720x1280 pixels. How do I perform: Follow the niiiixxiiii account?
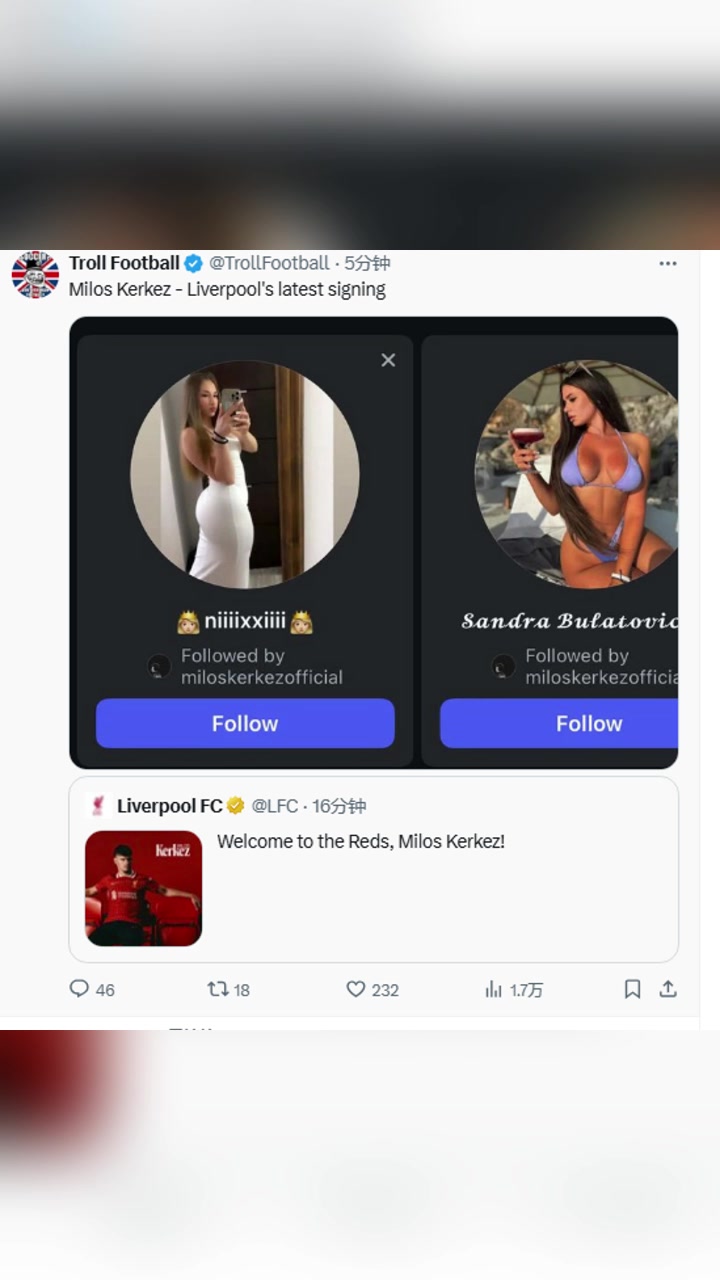245,723
